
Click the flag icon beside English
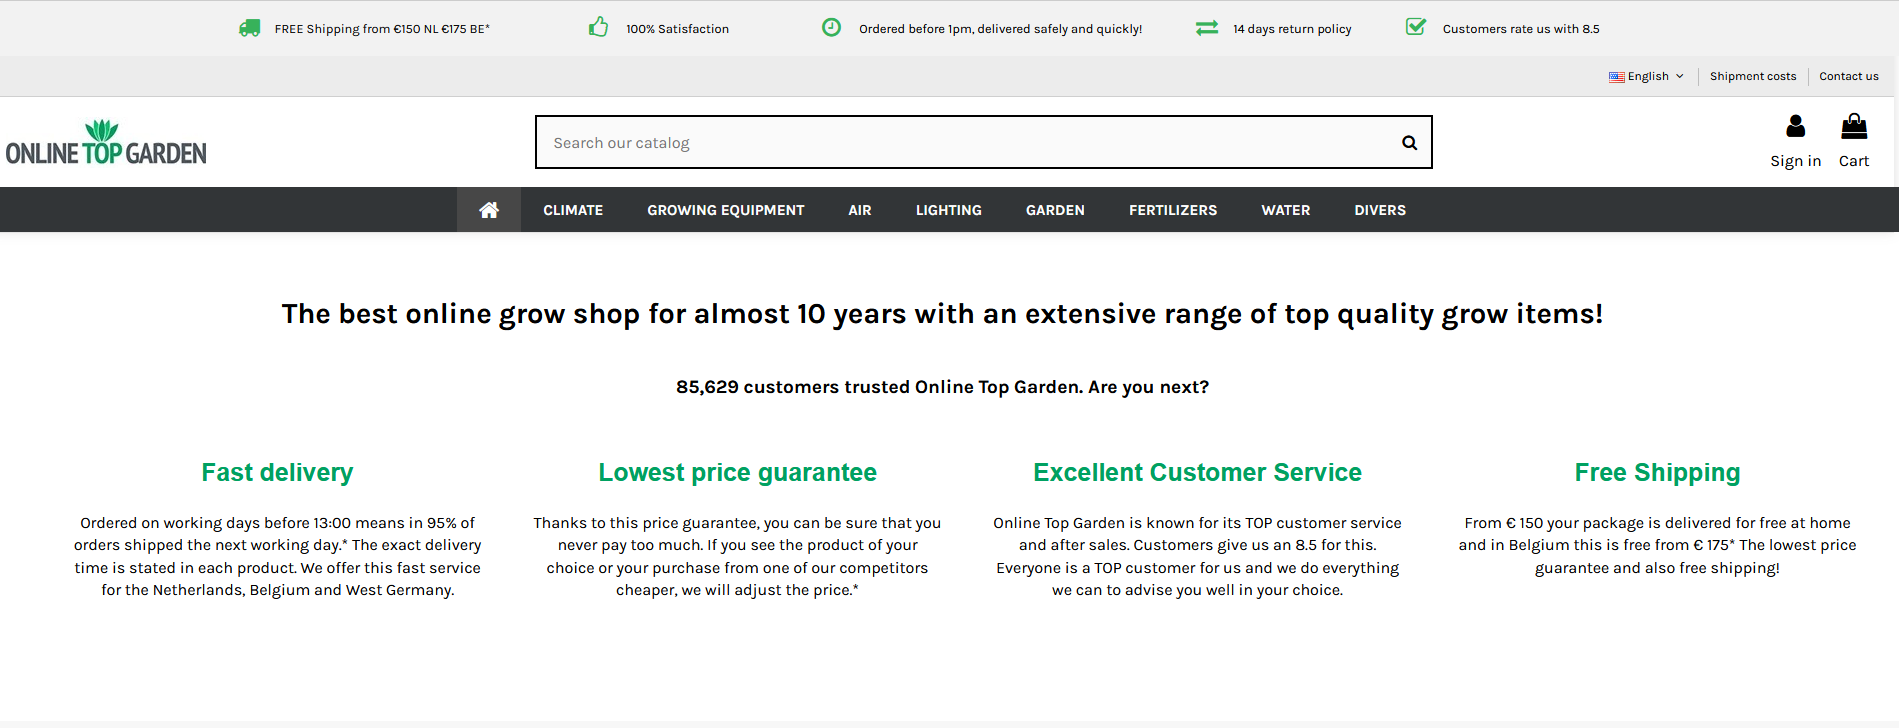tap(1616, 77)
